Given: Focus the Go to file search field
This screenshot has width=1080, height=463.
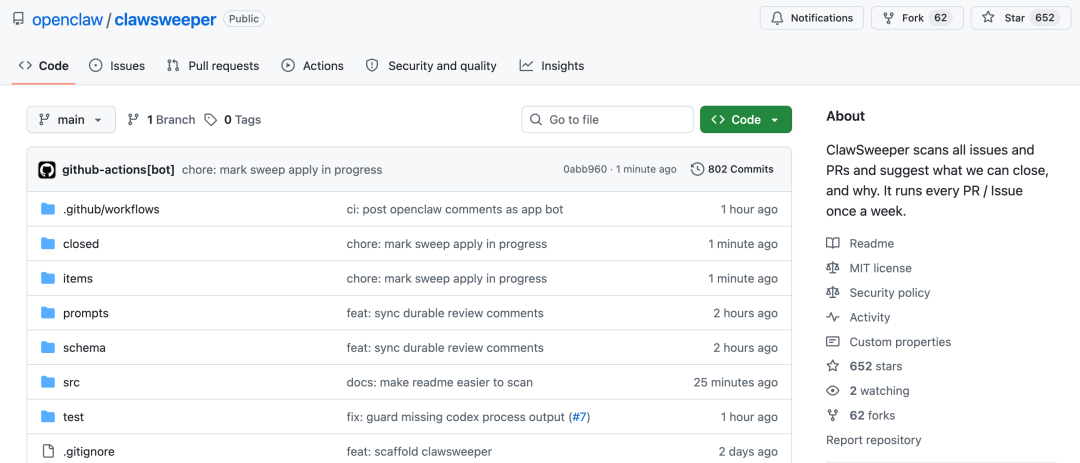Looking at the screenshot, I should coord(608,120).
